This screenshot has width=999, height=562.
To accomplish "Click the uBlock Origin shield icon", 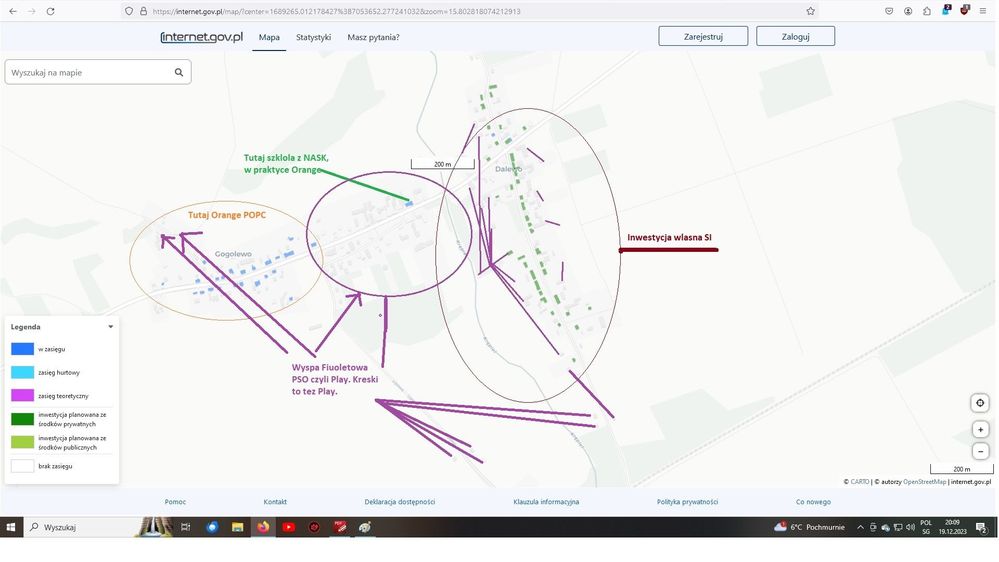I will click(x=965, y=10).
